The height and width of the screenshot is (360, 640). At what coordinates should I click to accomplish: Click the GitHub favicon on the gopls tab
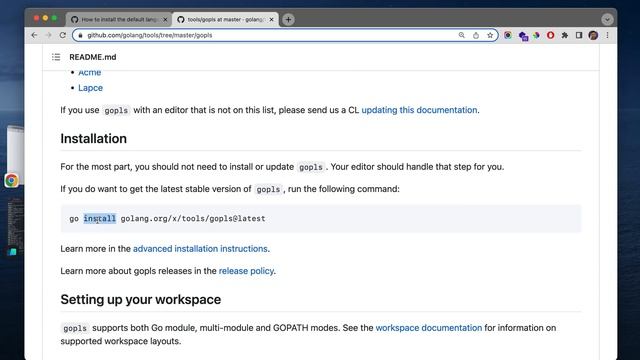tap(180, 19)
